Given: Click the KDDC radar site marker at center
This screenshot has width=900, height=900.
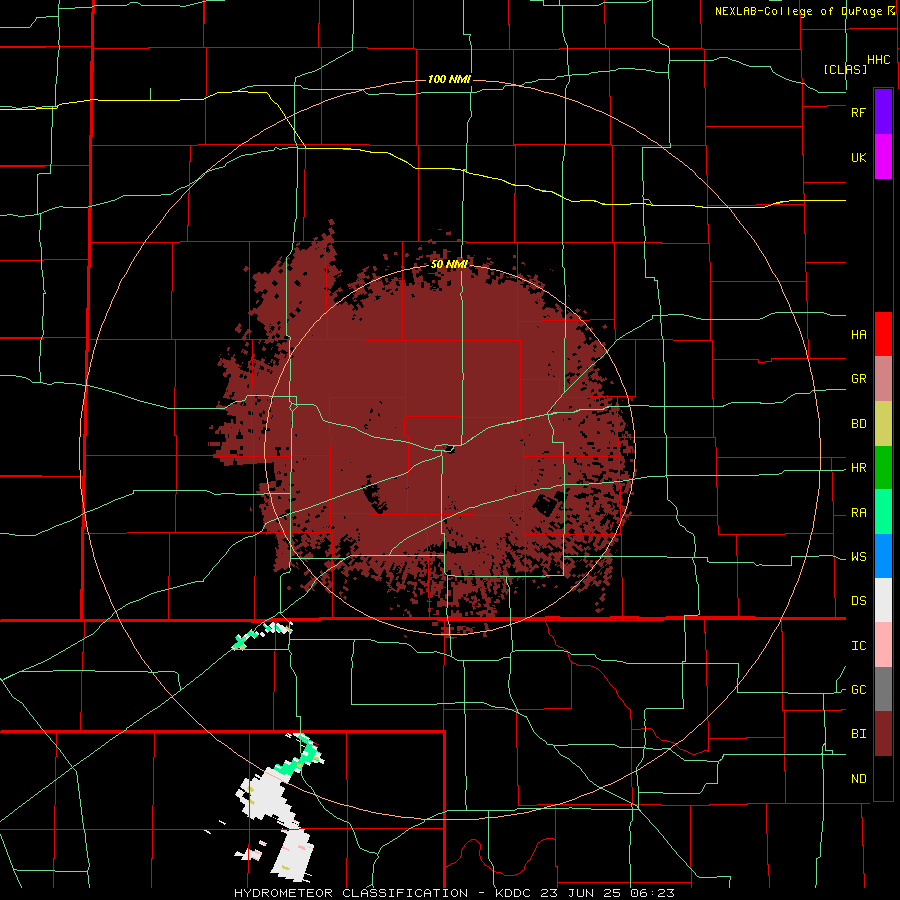Looking at the screenshot, I should 448,448.
